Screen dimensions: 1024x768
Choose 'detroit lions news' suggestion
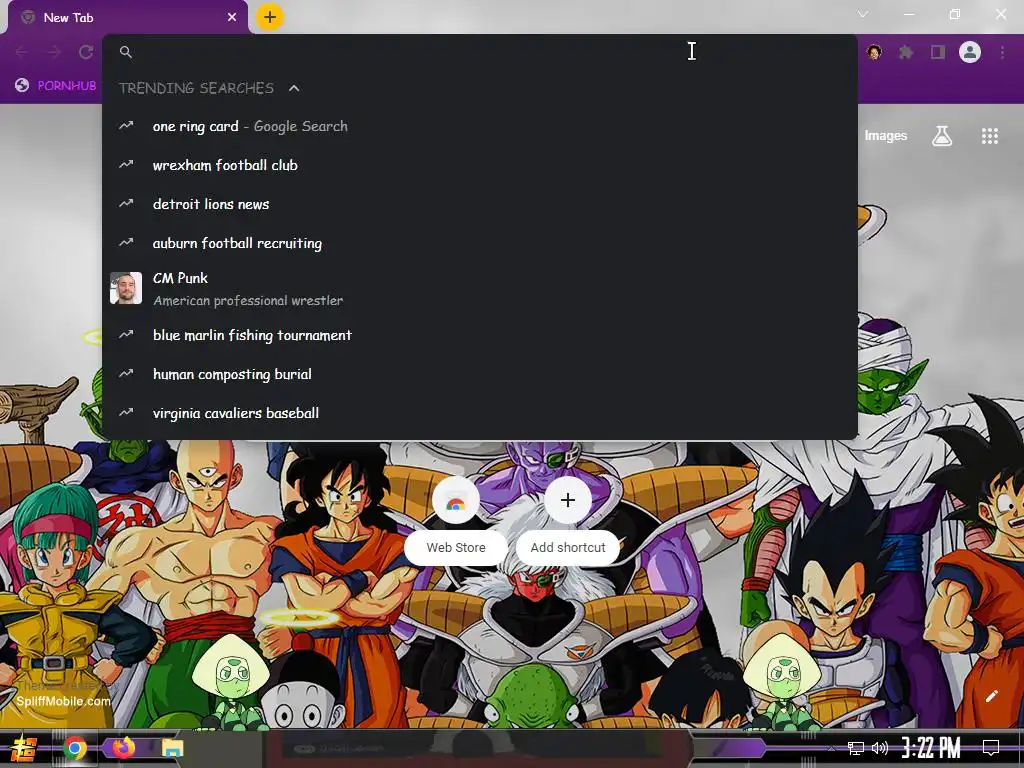click(x=479, y=204)
